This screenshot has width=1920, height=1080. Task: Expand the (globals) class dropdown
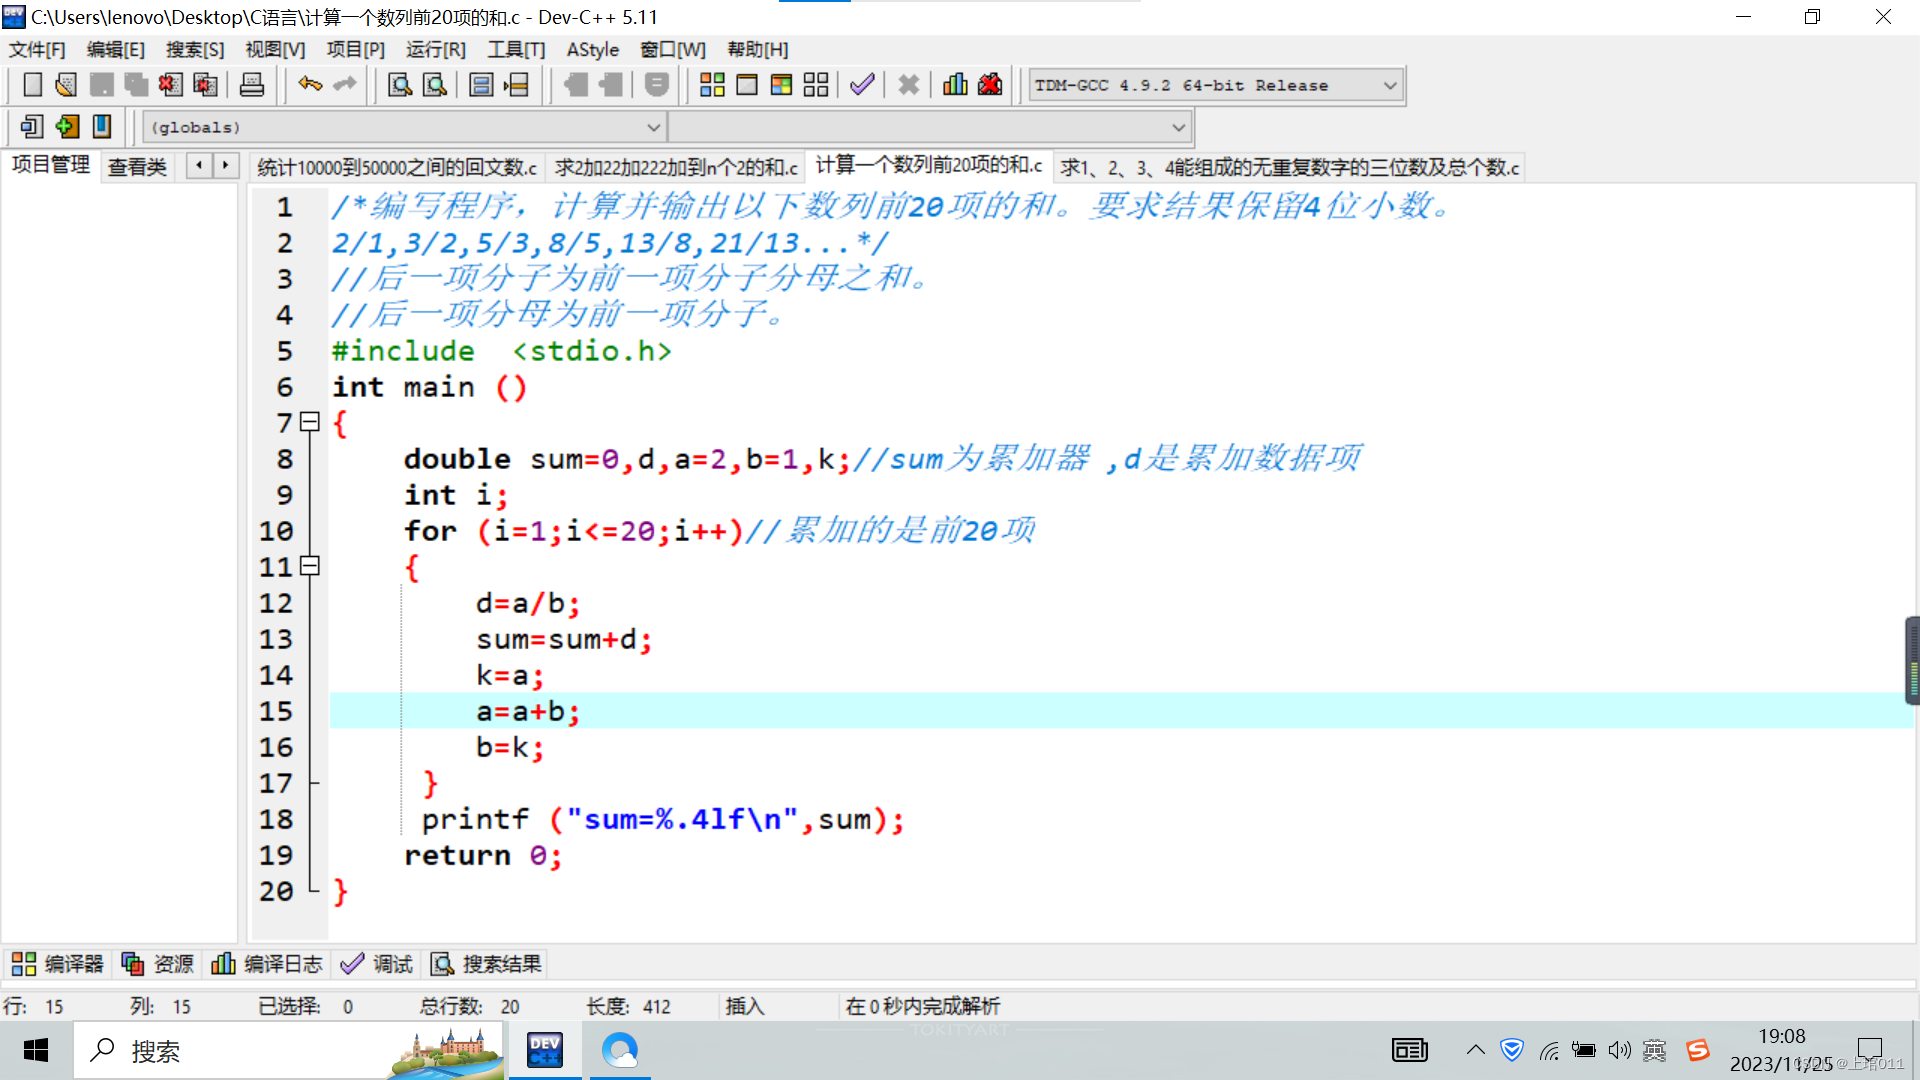pos(653,128)
